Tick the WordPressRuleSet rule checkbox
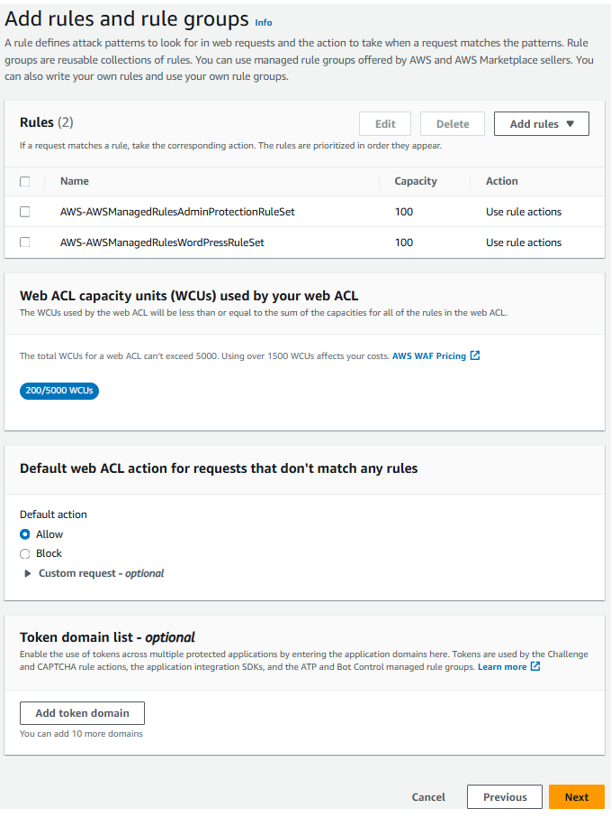This screenshot has width=612, height=818. (25, 242)
